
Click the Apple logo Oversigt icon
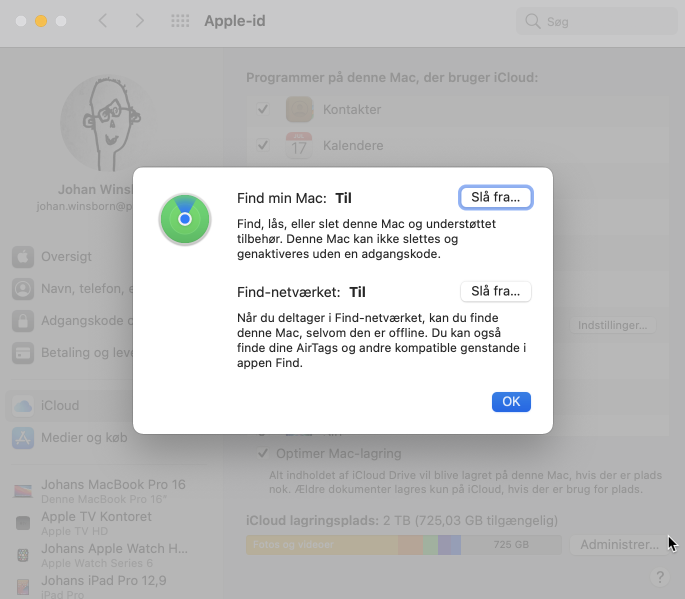[23, 256]
